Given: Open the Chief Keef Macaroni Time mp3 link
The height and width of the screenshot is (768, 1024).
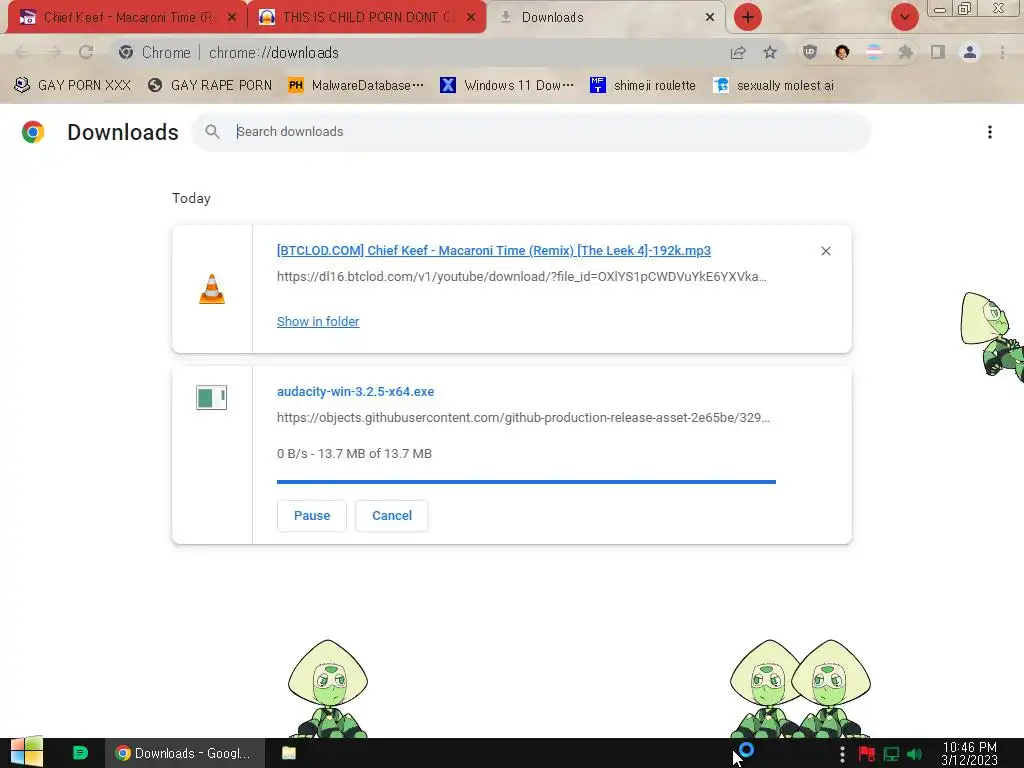Looking at the screenshot, I should click(494, 250).
